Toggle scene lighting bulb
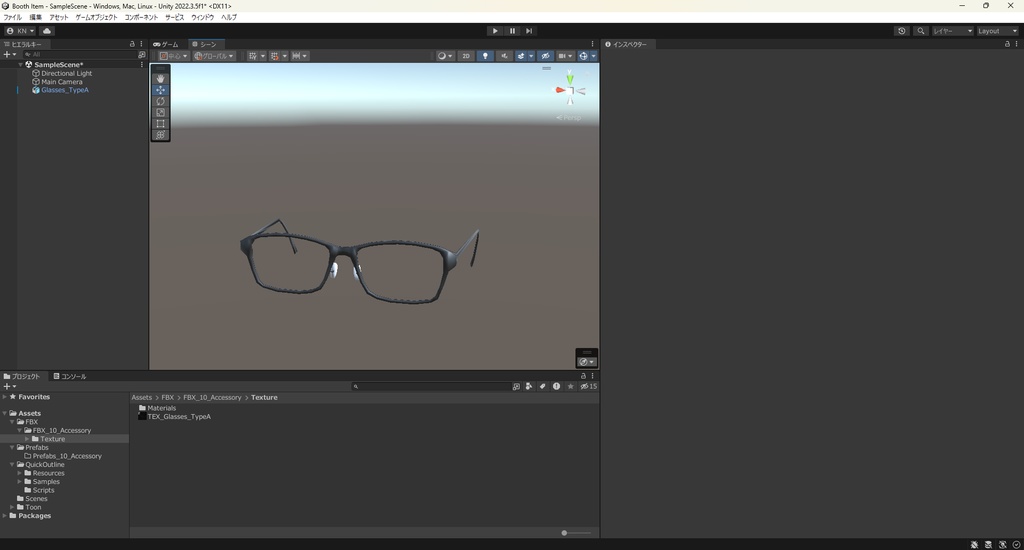Image resolution: width=1024 pixels, height=550 pixels. [x=485, y=56]
